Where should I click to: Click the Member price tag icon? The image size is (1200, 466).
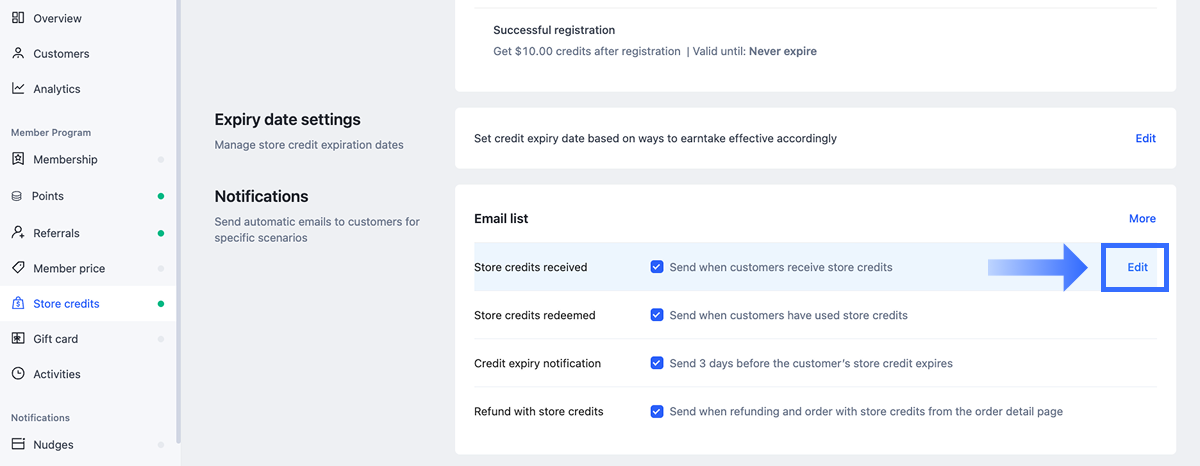pos(18,268)
